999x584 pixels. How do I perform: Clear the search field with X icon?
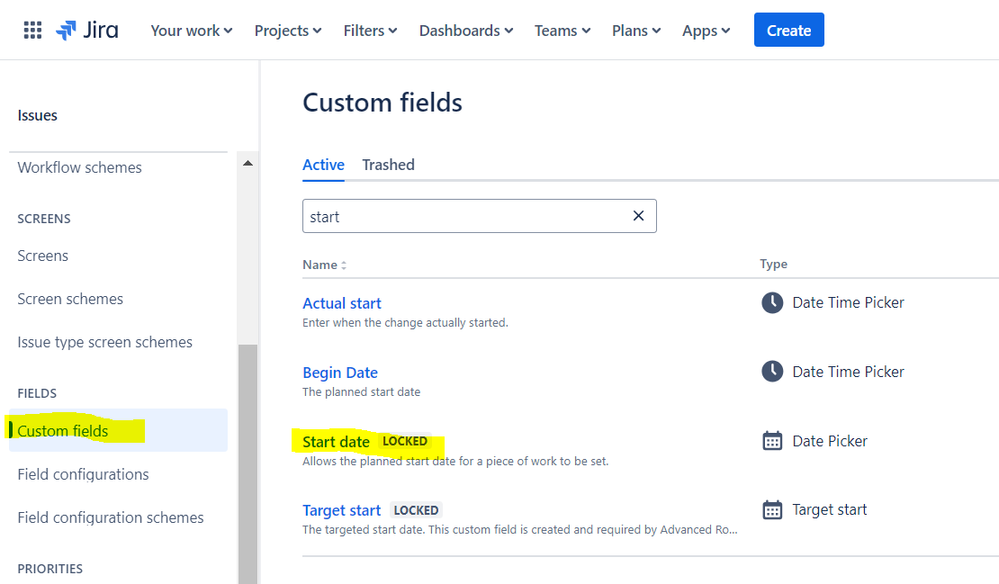(638, 216)
